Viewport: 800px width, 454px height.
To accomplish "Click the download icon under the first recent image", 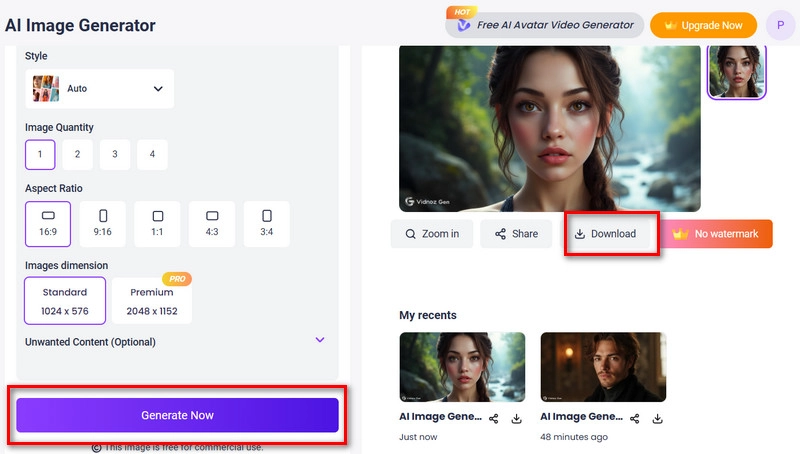I will tap(516, 419).
